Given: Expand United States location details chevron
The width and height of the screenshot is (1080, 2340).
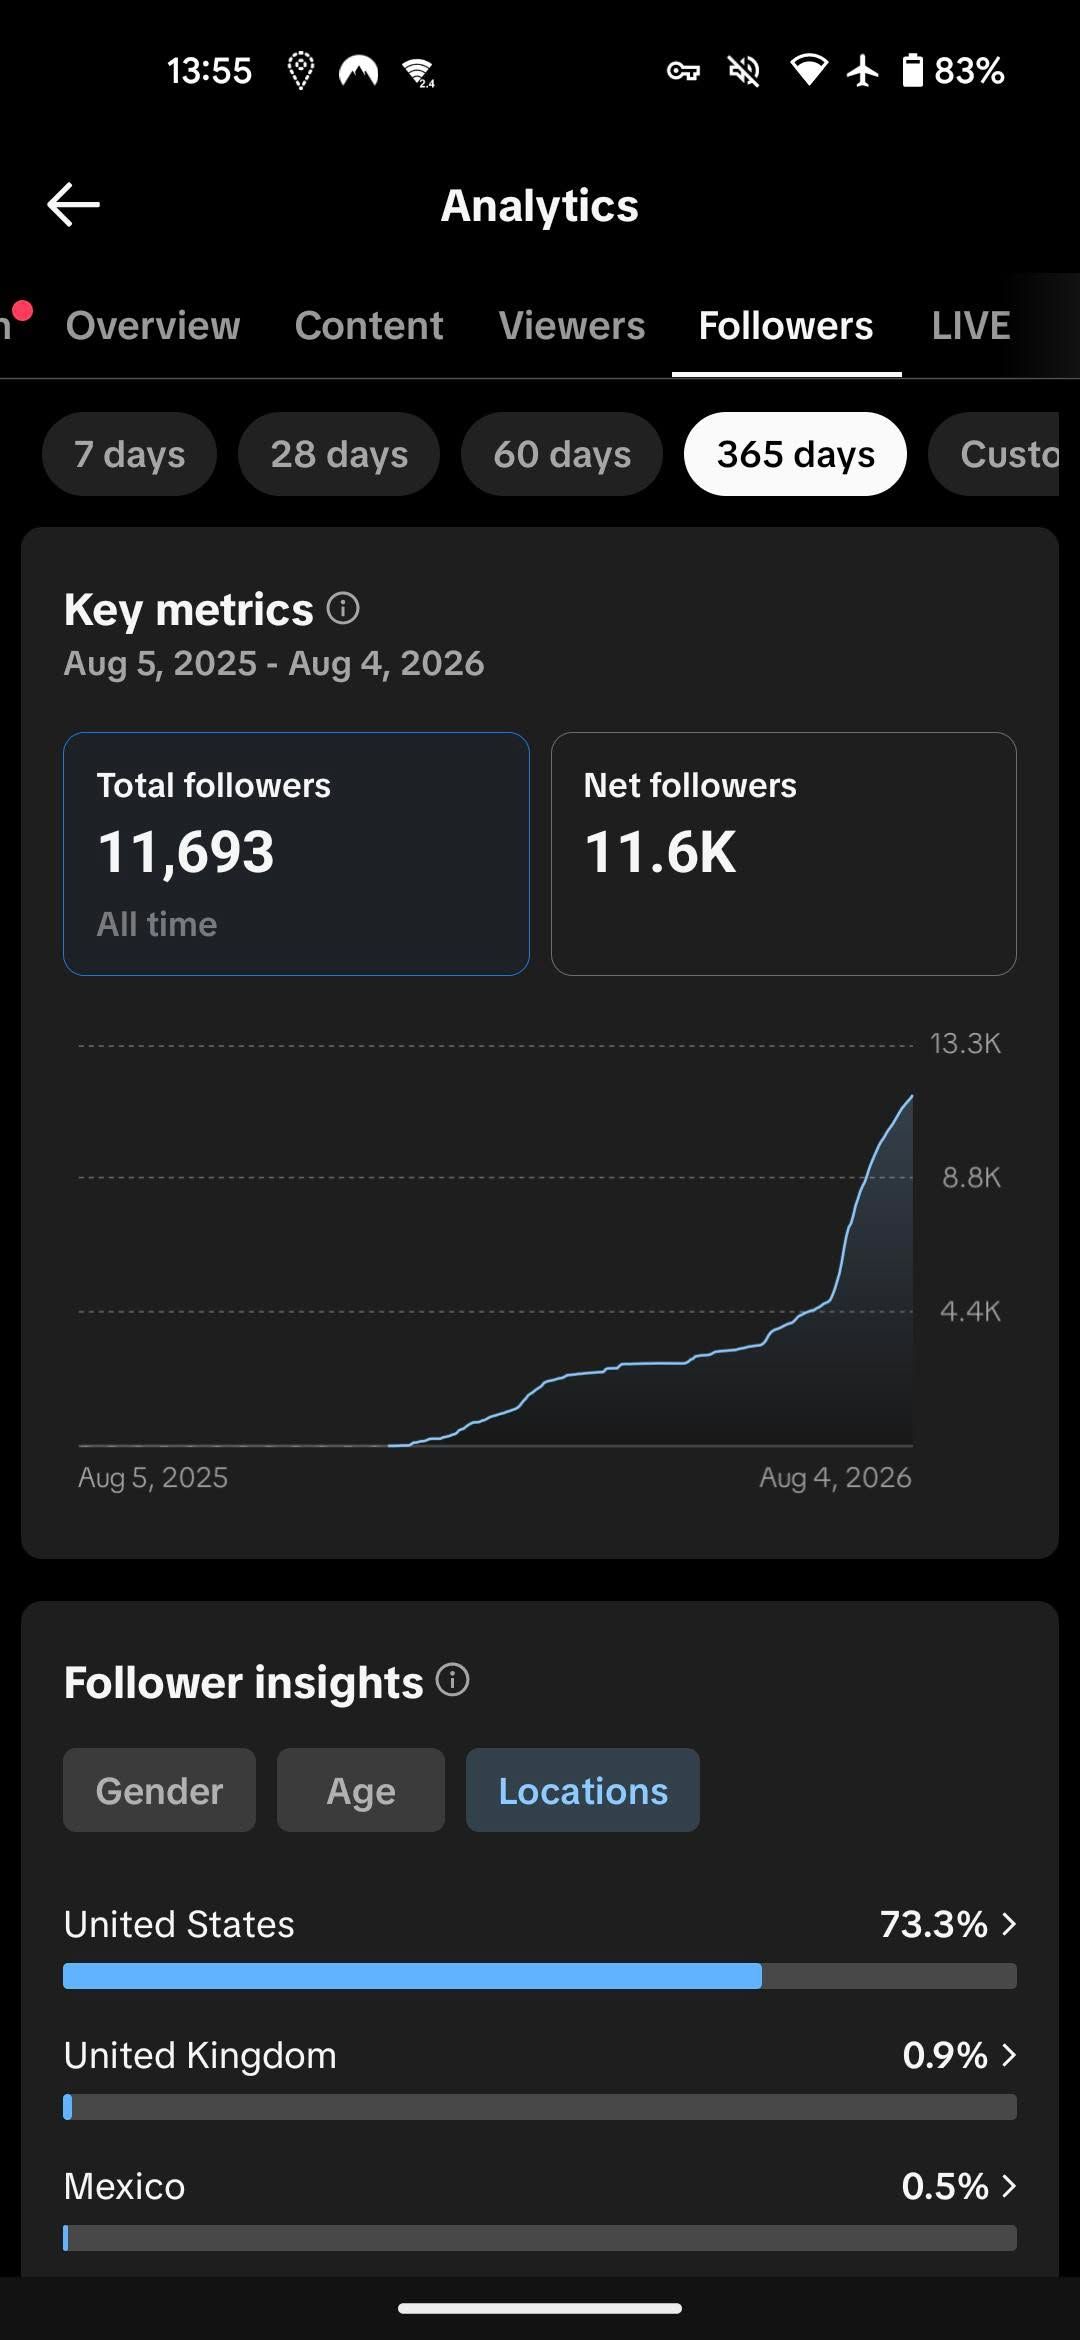Looking at the screenshot, I should pyautogui.click(x=1009, y=1924).
